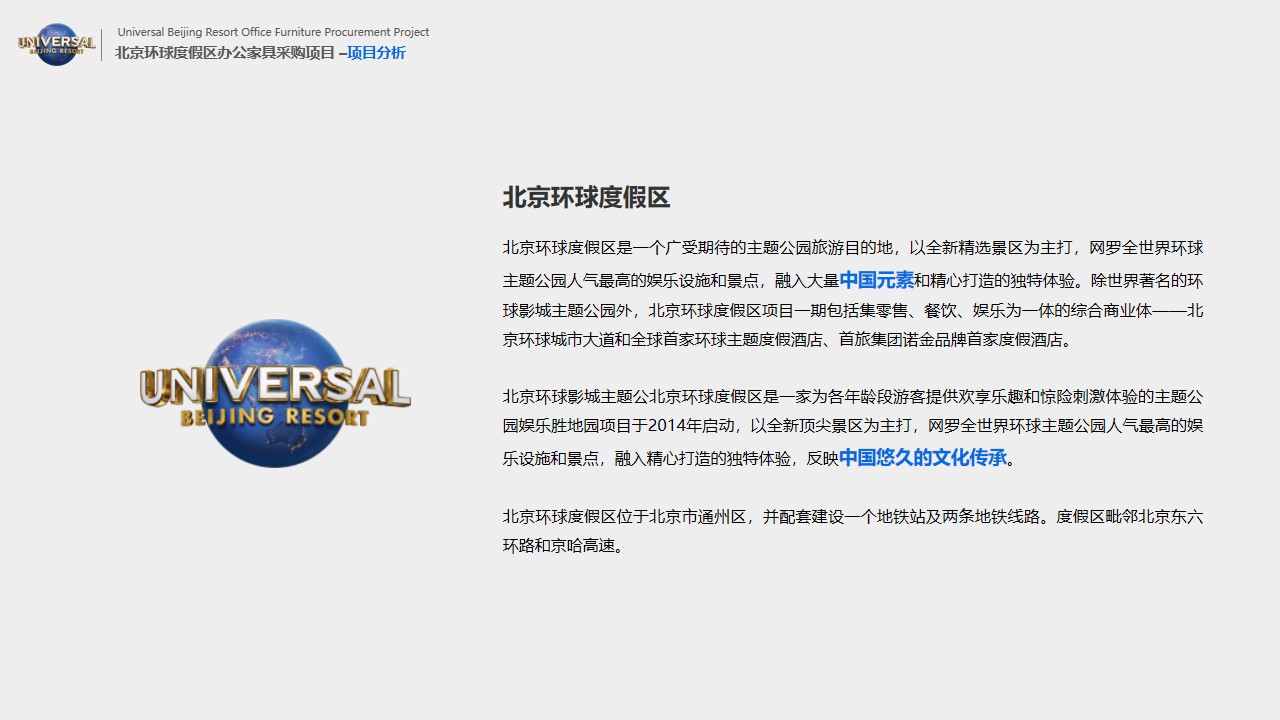
Task: Click the small Universal logo in the header
Action: (x=56, y=44)
